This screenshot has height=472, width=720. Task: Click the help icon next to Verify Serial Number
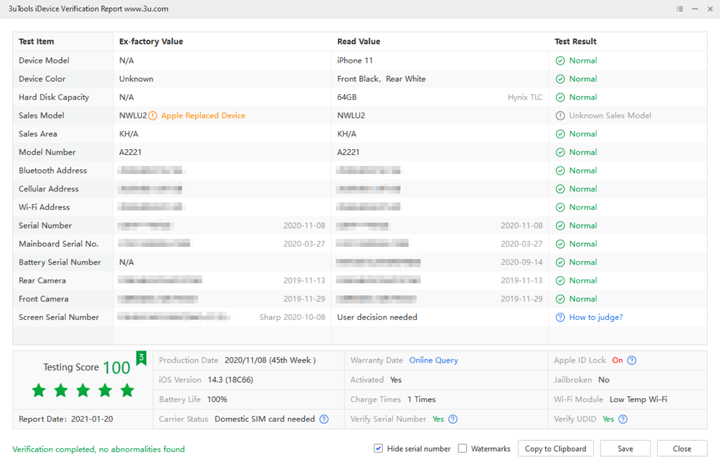(x=453, y=419)
